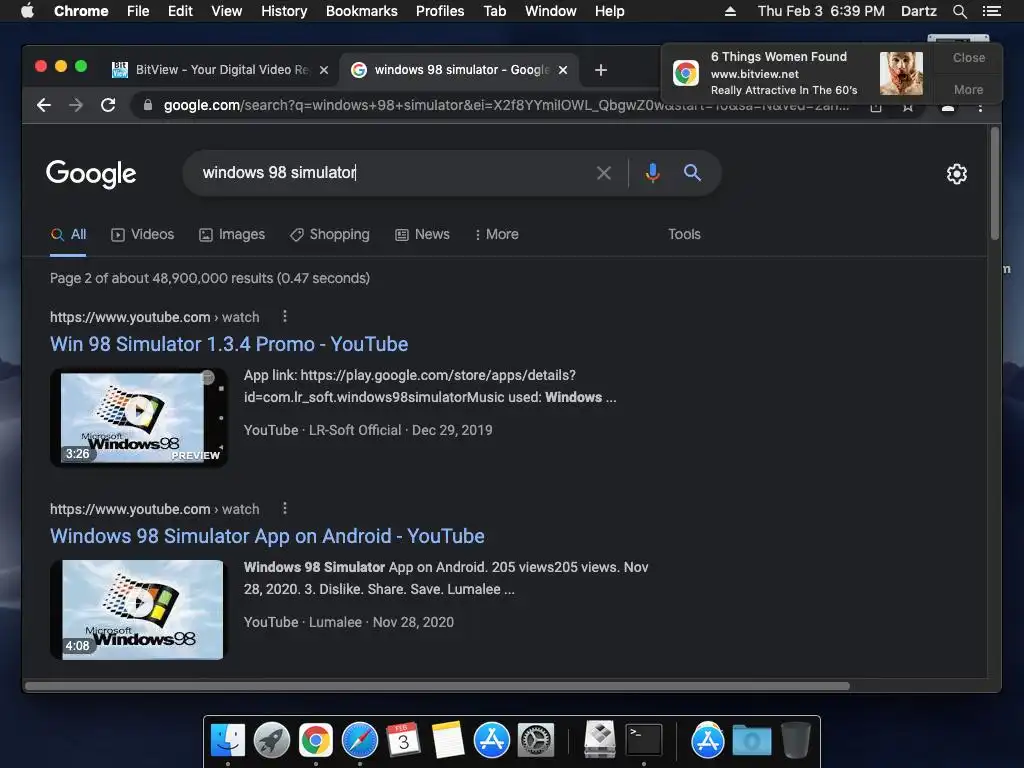Open the File menu
This screenshot has width=1024, height=768.
[x=138, y=11]
